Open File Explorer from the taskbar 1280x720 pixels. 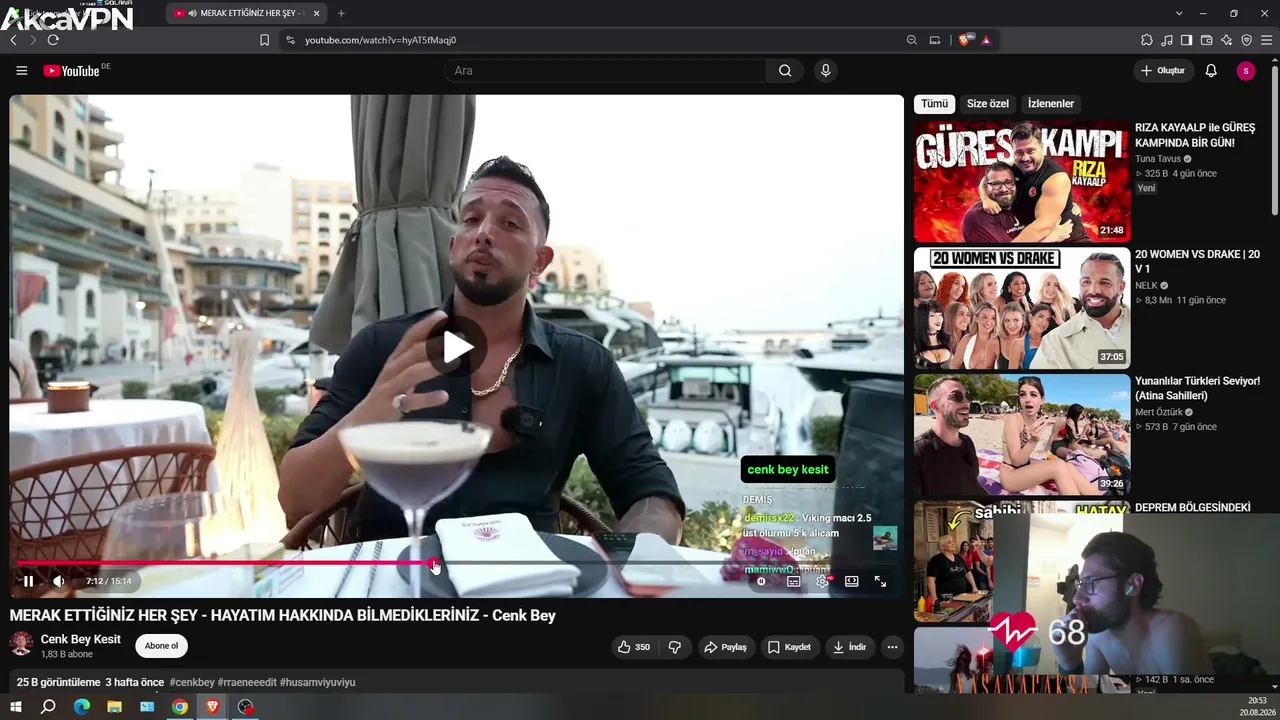point(115,707)
